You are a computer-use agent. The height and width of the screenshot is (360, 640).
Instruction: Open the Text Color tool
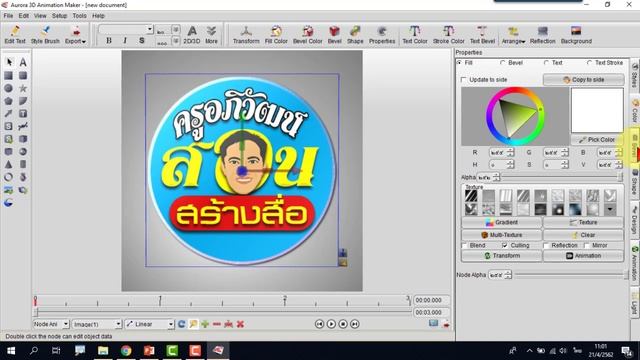415,35
